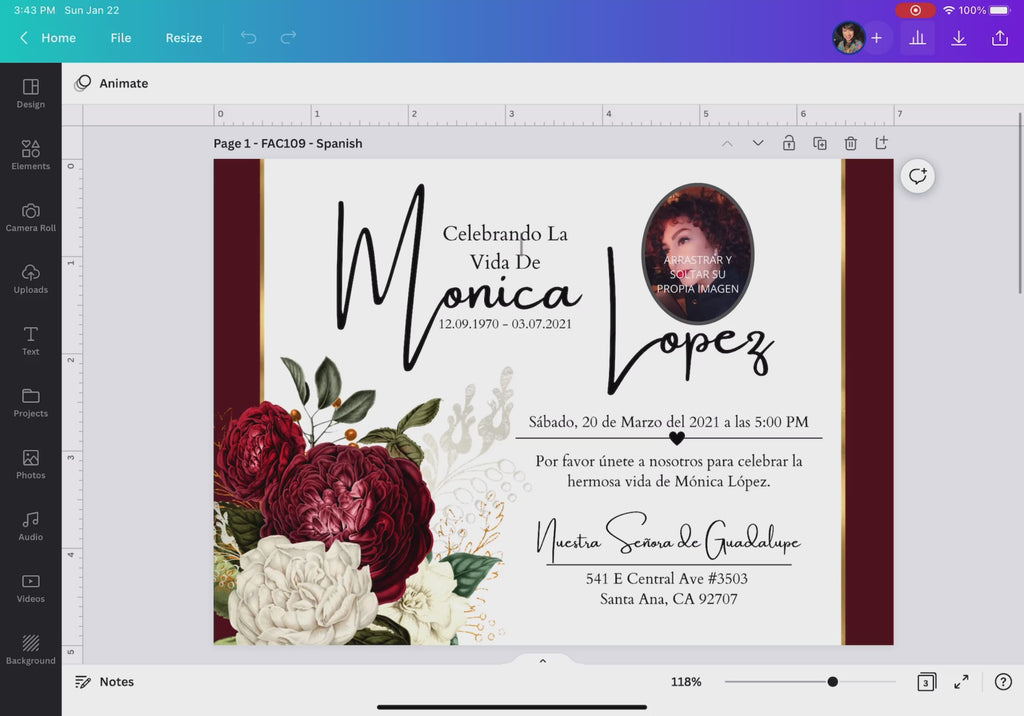
Task: Open the File menu
Action: 121,38
